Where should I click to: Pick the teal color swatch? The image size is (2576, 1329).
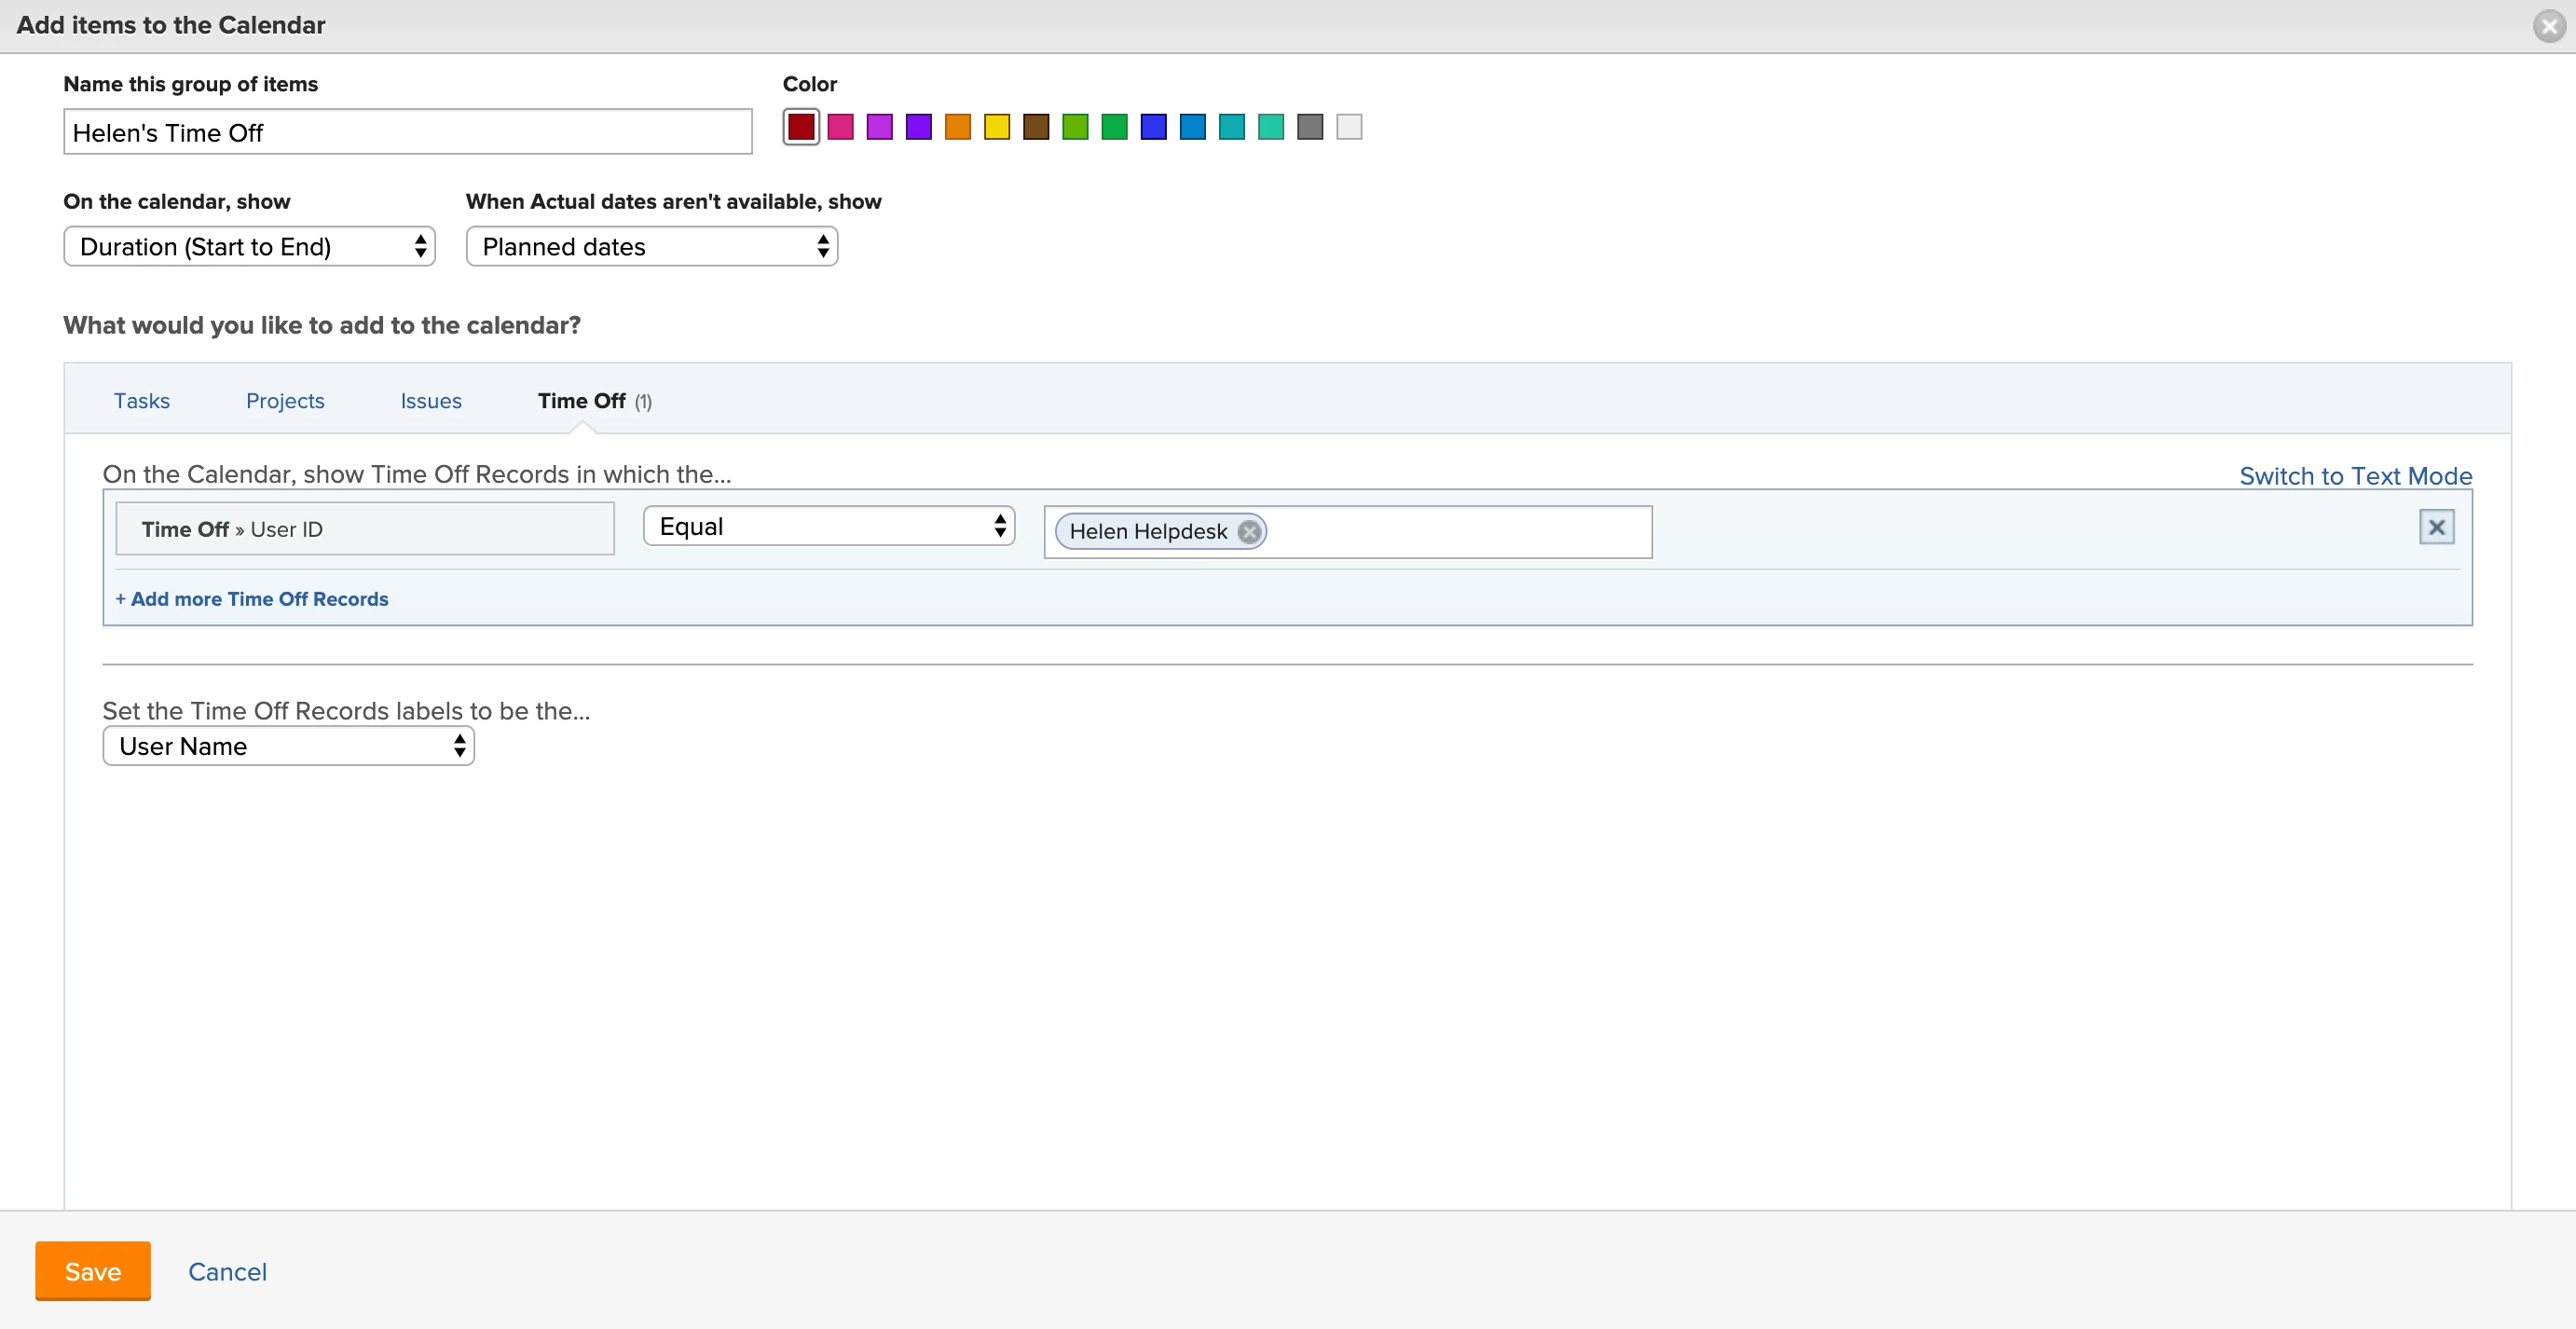[x=1231, y=127]
